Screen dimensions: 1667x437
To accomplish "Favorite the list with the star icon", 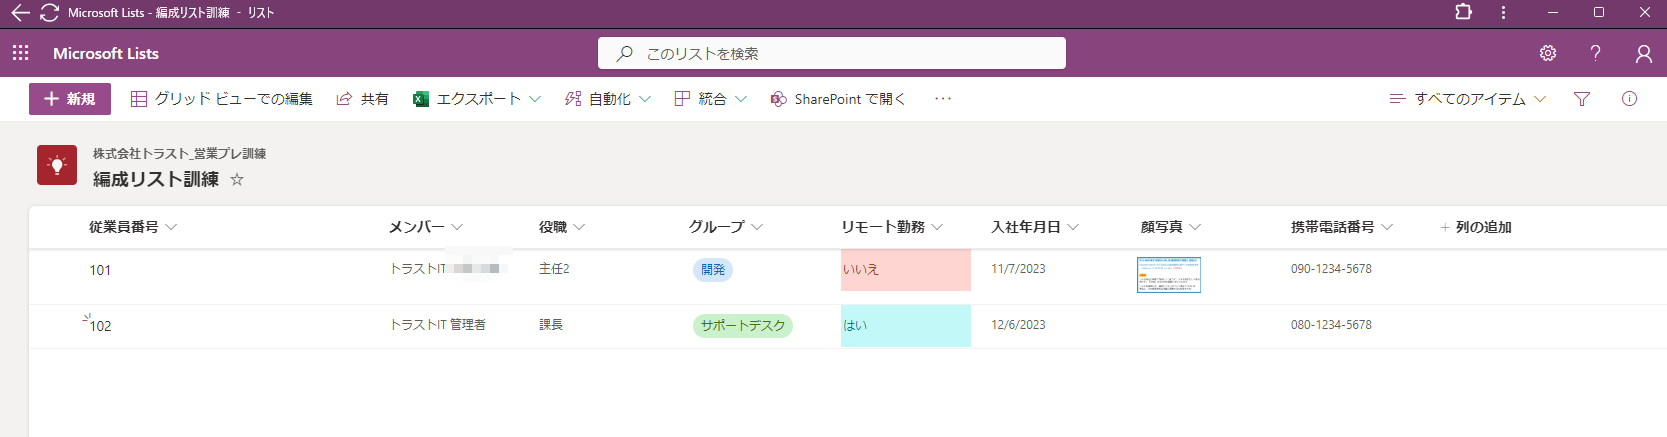I will 237,180.
